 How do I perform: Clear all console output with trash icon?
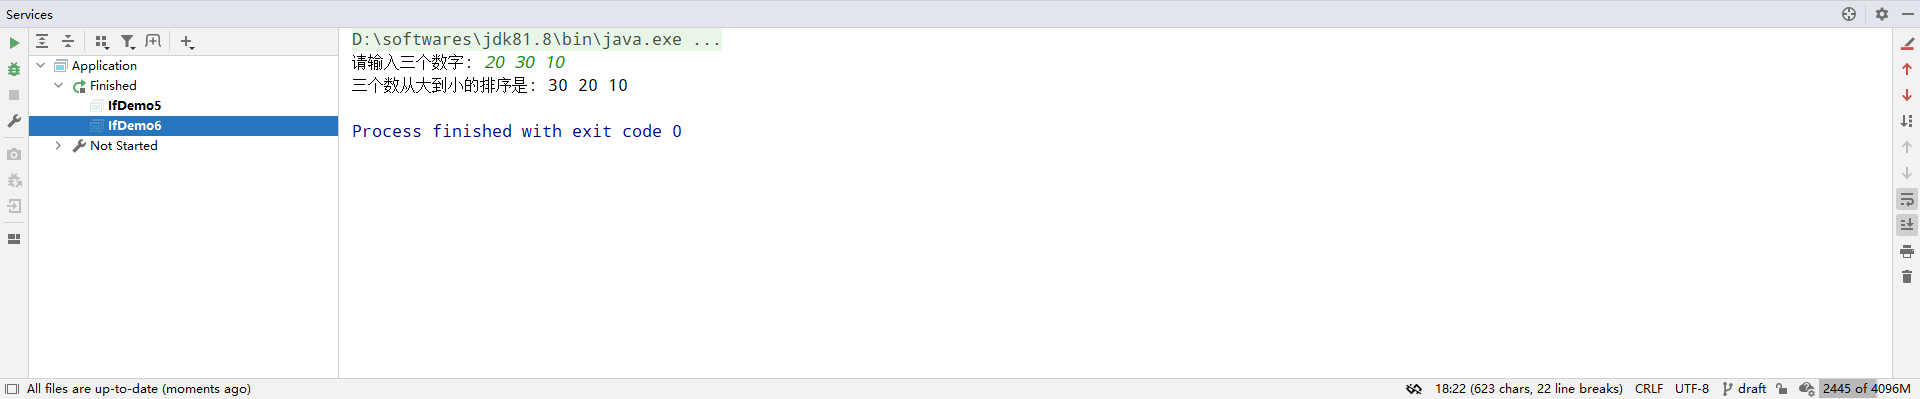click(1907, 276)
